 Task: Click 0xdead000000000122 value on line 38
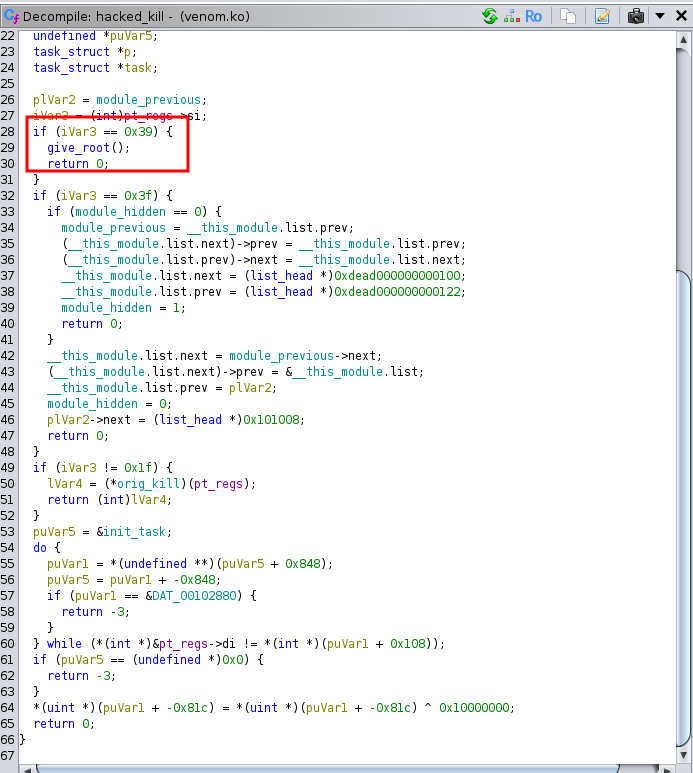coord(397,291)
